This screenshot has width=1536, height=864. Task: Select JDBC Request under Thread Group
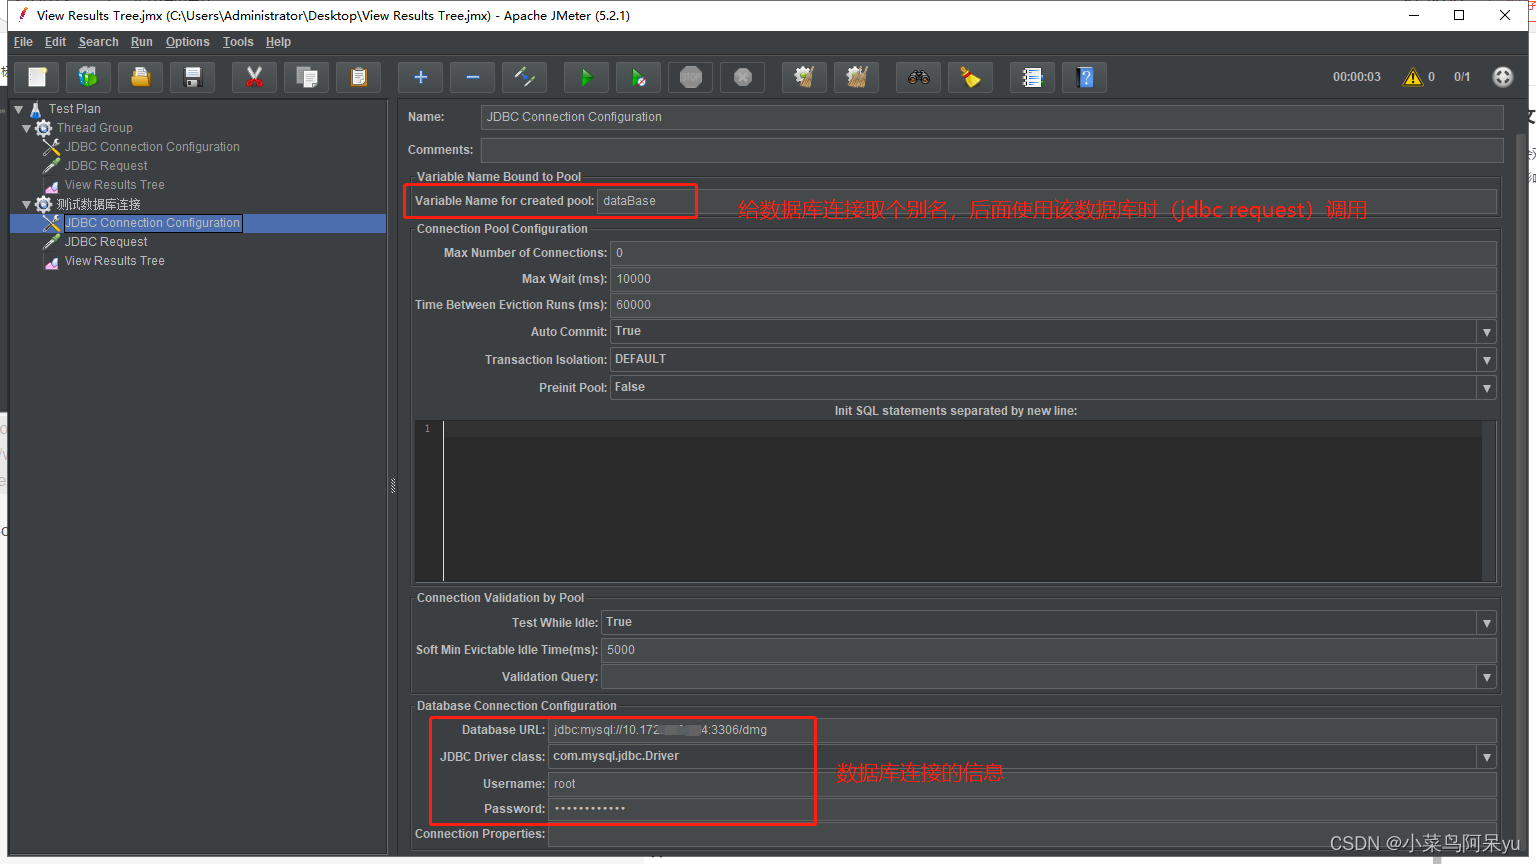point(106,166)
